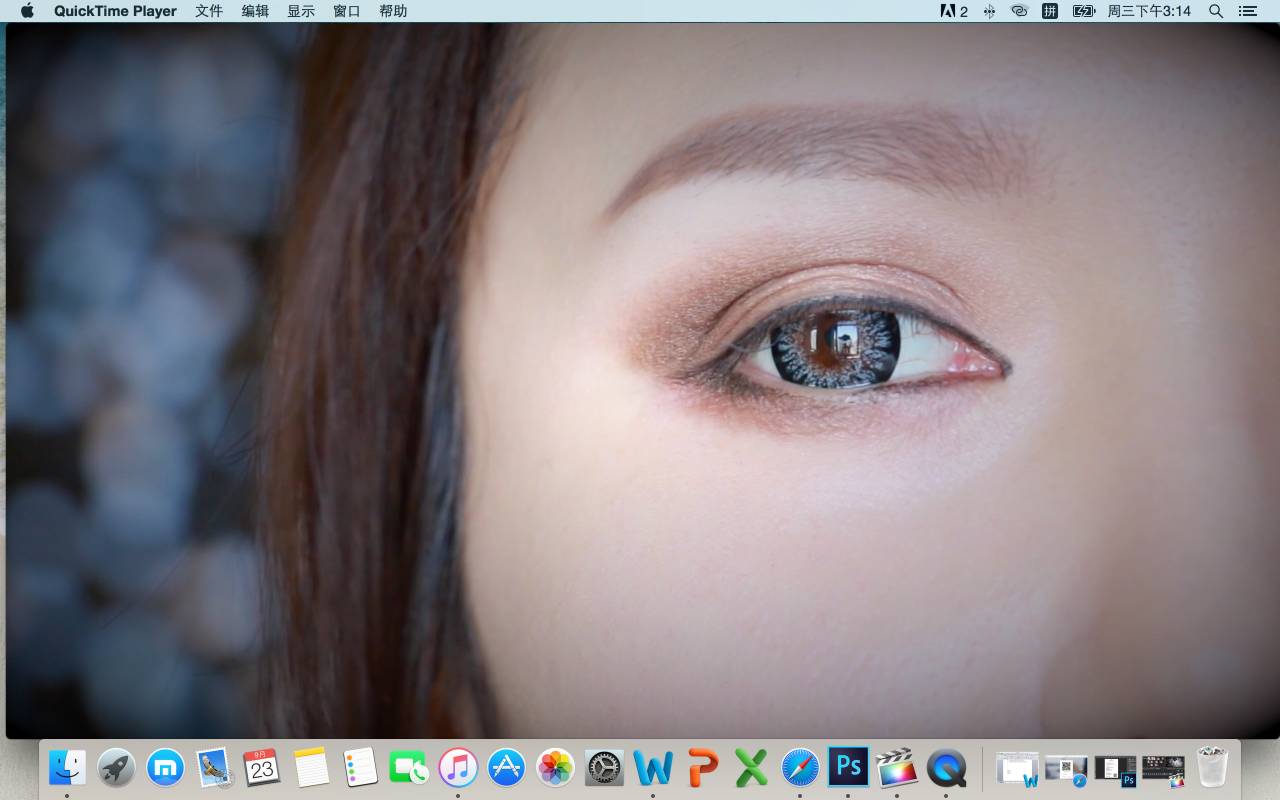
Task: Check the battery status icon
Action: (x=1084, y=11)
